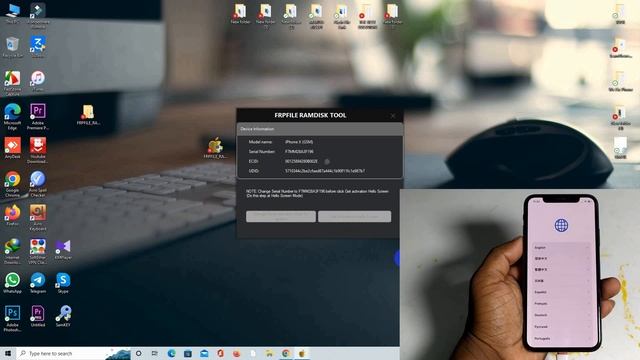The height and width of the screenshot is (360, 640).
Task: Open Recycle Bin on desktop
Action: 13,47
